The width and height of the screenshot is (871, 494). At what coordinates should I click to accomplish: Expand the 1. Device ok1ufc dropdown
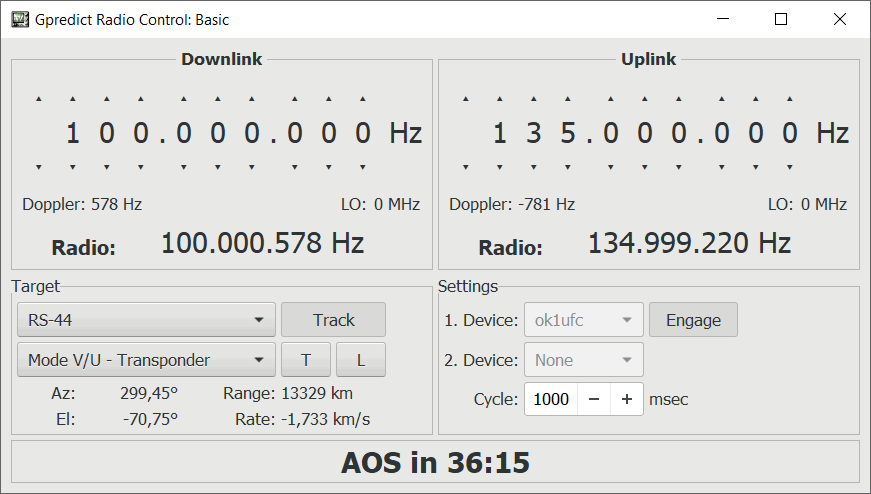tap(584, 320)
